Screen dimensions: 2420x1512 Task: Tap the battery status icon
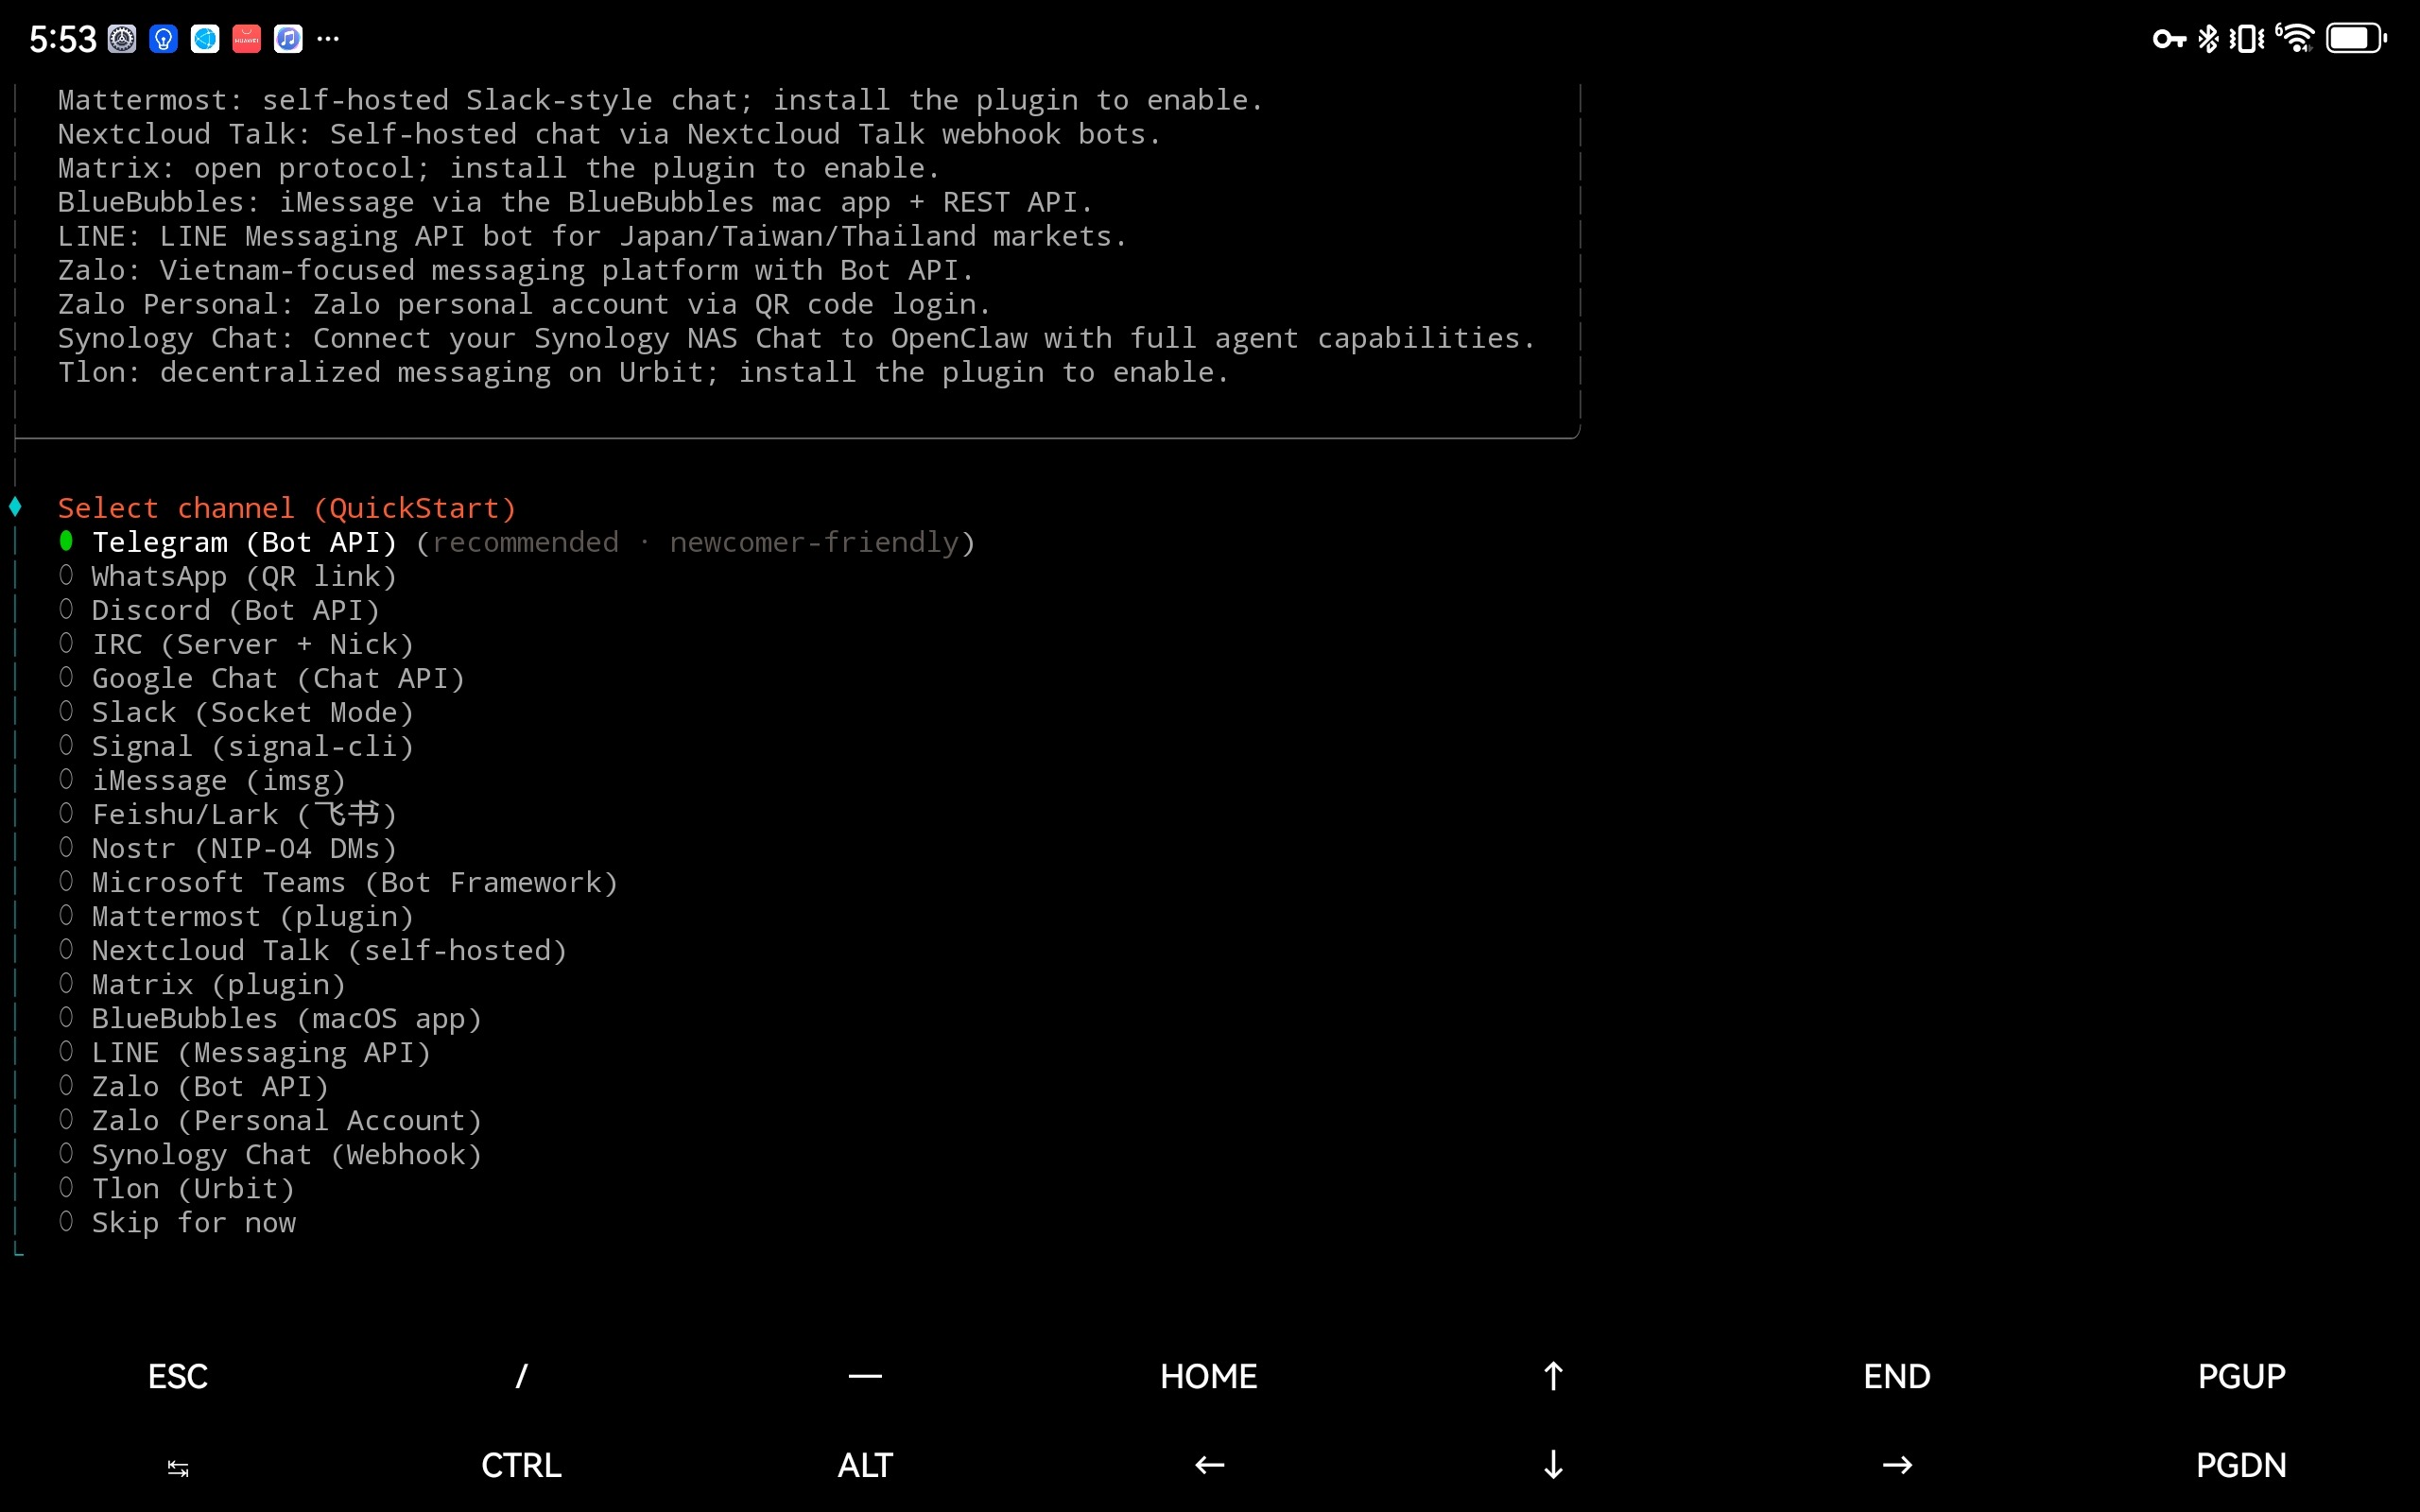2356,39
